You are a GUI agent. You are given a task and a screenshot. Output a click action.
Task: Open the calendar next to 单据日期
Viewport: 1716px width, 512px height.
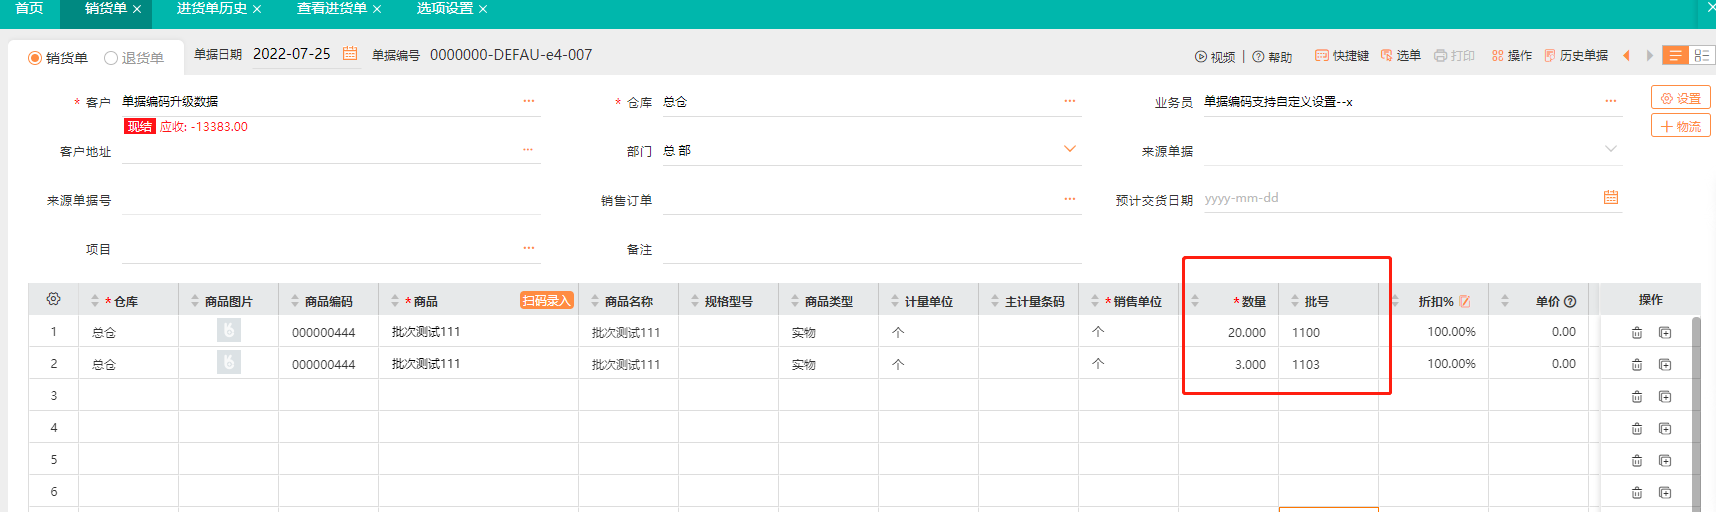coord(350,54)
